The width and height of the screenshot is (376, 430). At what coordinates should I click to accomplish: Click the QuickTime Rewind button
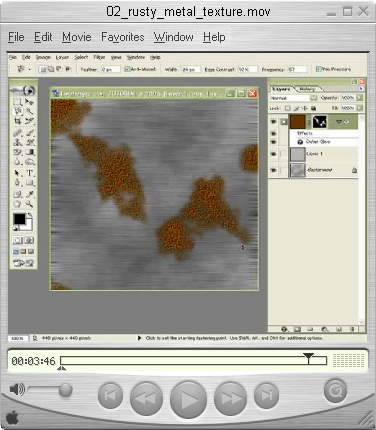coord(146,399)
